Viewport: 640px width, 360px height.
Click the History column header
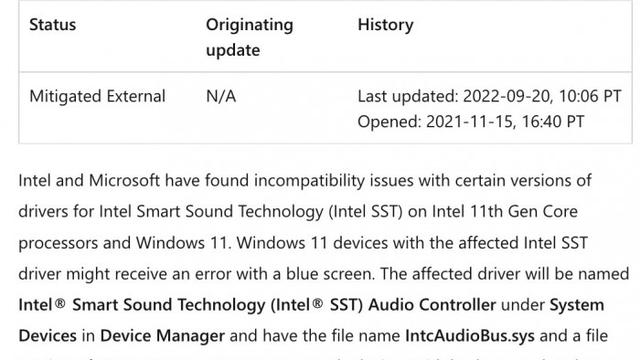pyautogui.click(x=386, y=24)
